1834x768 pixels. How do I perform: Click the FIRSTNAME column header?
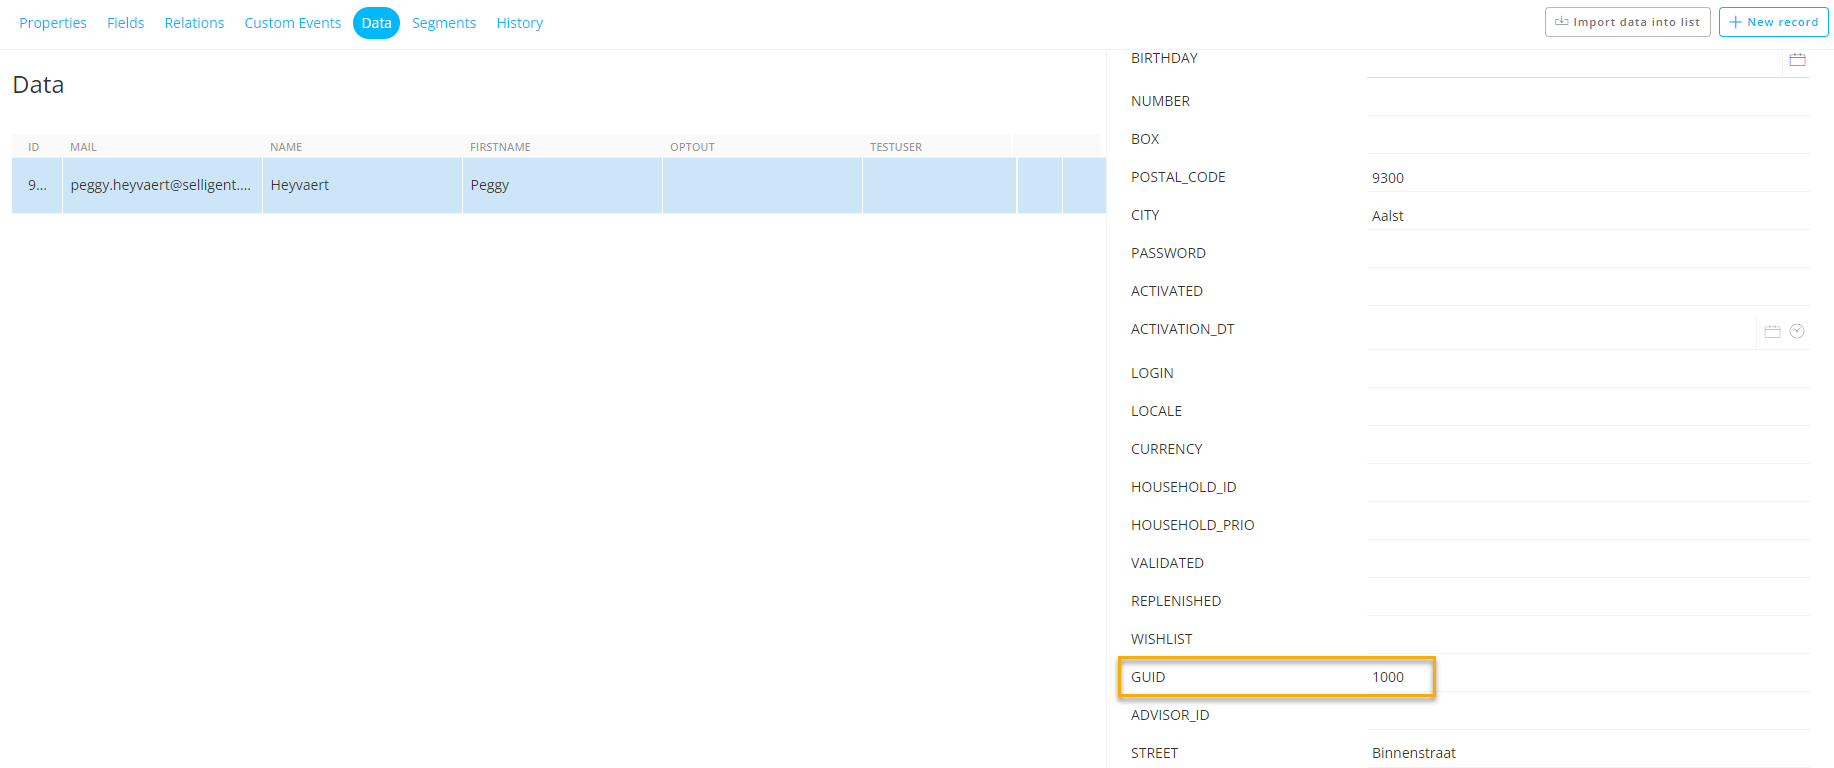pyautogui.click(x=500, y=147)
